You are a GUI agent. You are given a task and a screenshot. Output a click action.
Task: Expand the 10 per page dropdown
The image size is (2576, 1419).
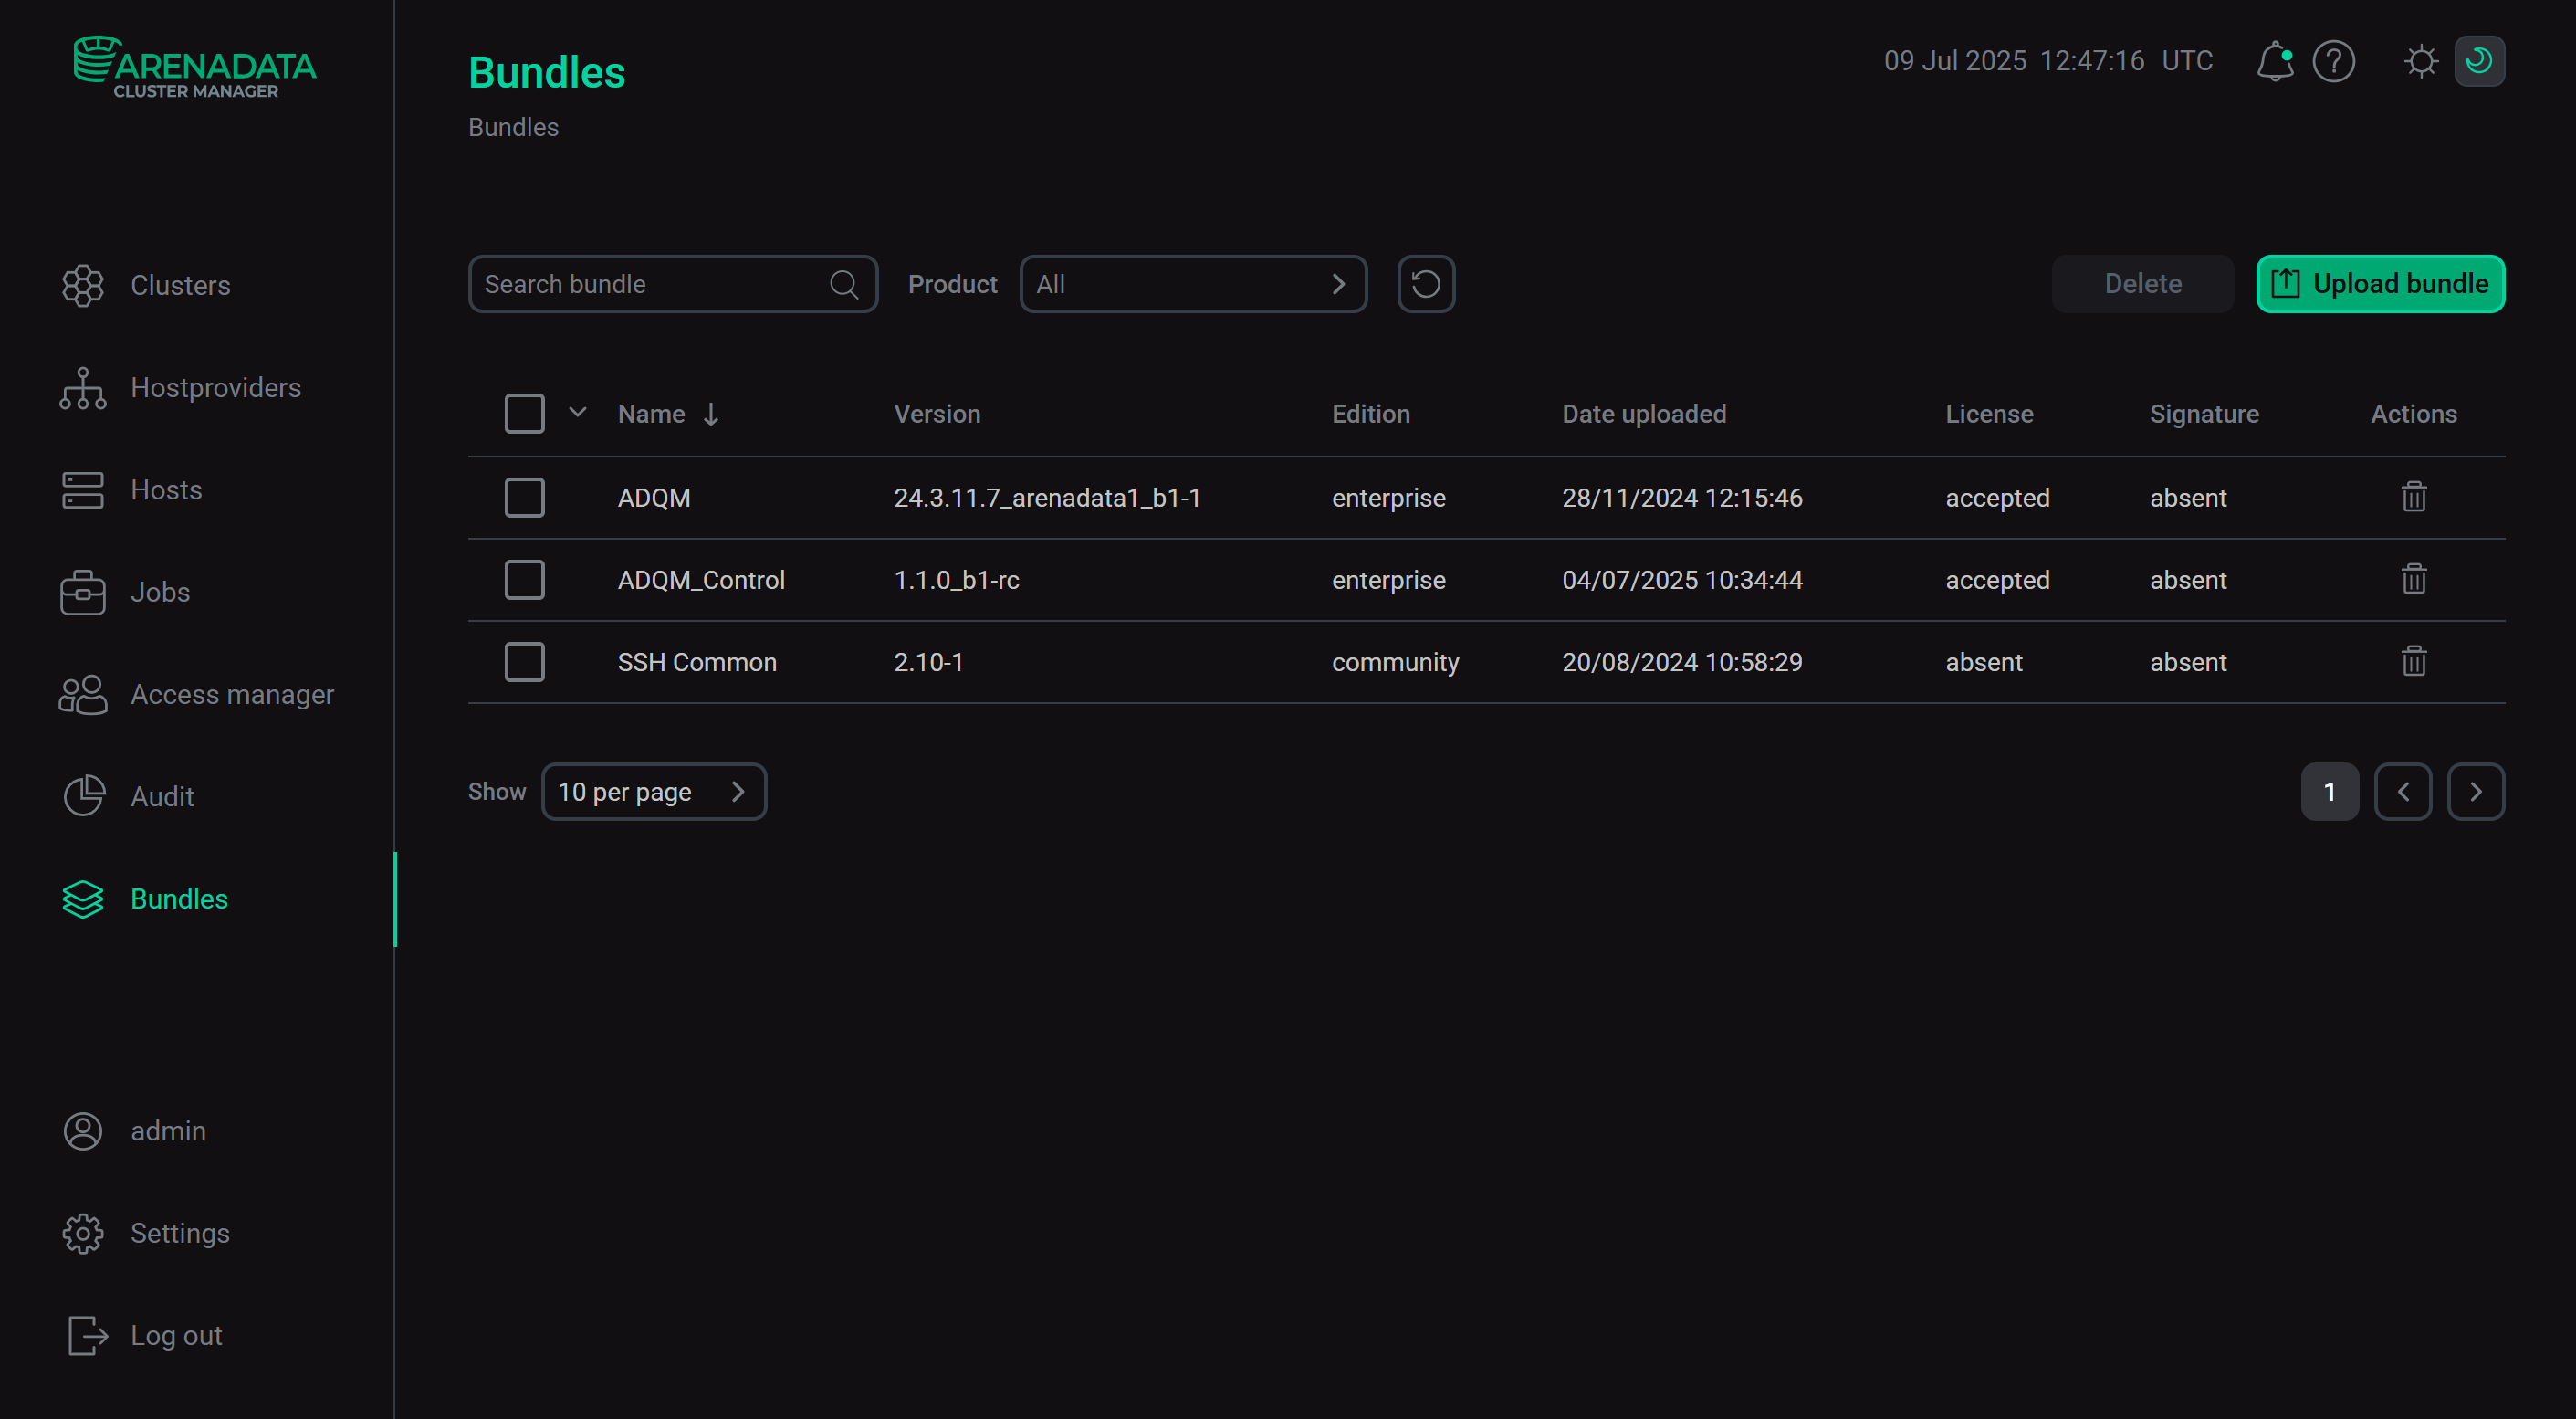click(653, 791)
